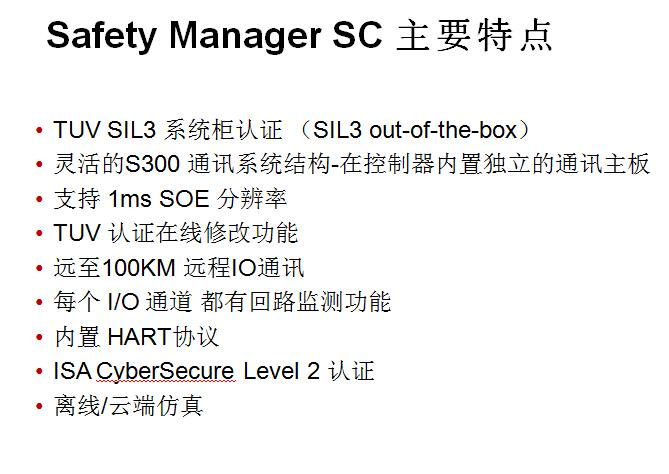Click the bullet 'TUV SIL3 系统柜认证'
Screen dimensions: 669x474
(168, 130)
